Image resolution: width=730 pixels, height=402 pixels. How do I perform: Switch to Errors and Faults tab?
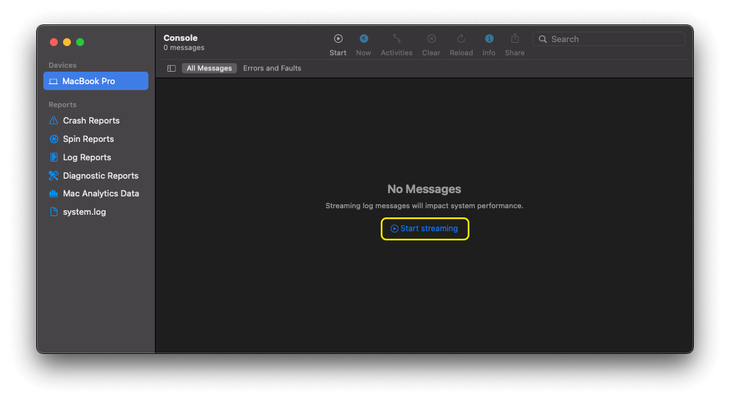pos(272,69)
